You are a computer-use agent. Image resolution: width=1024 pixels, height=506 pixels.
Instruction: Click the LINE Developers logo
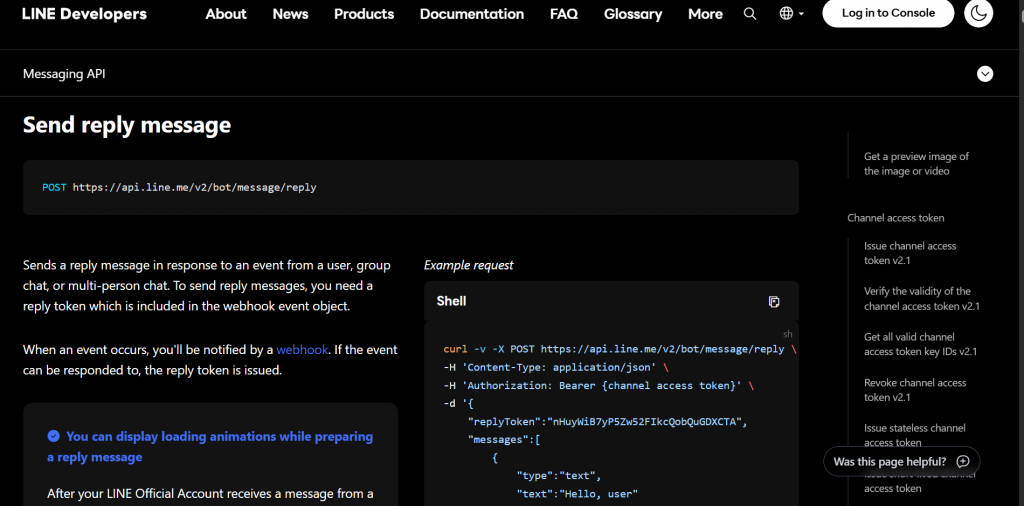click(x=85, y=14)
